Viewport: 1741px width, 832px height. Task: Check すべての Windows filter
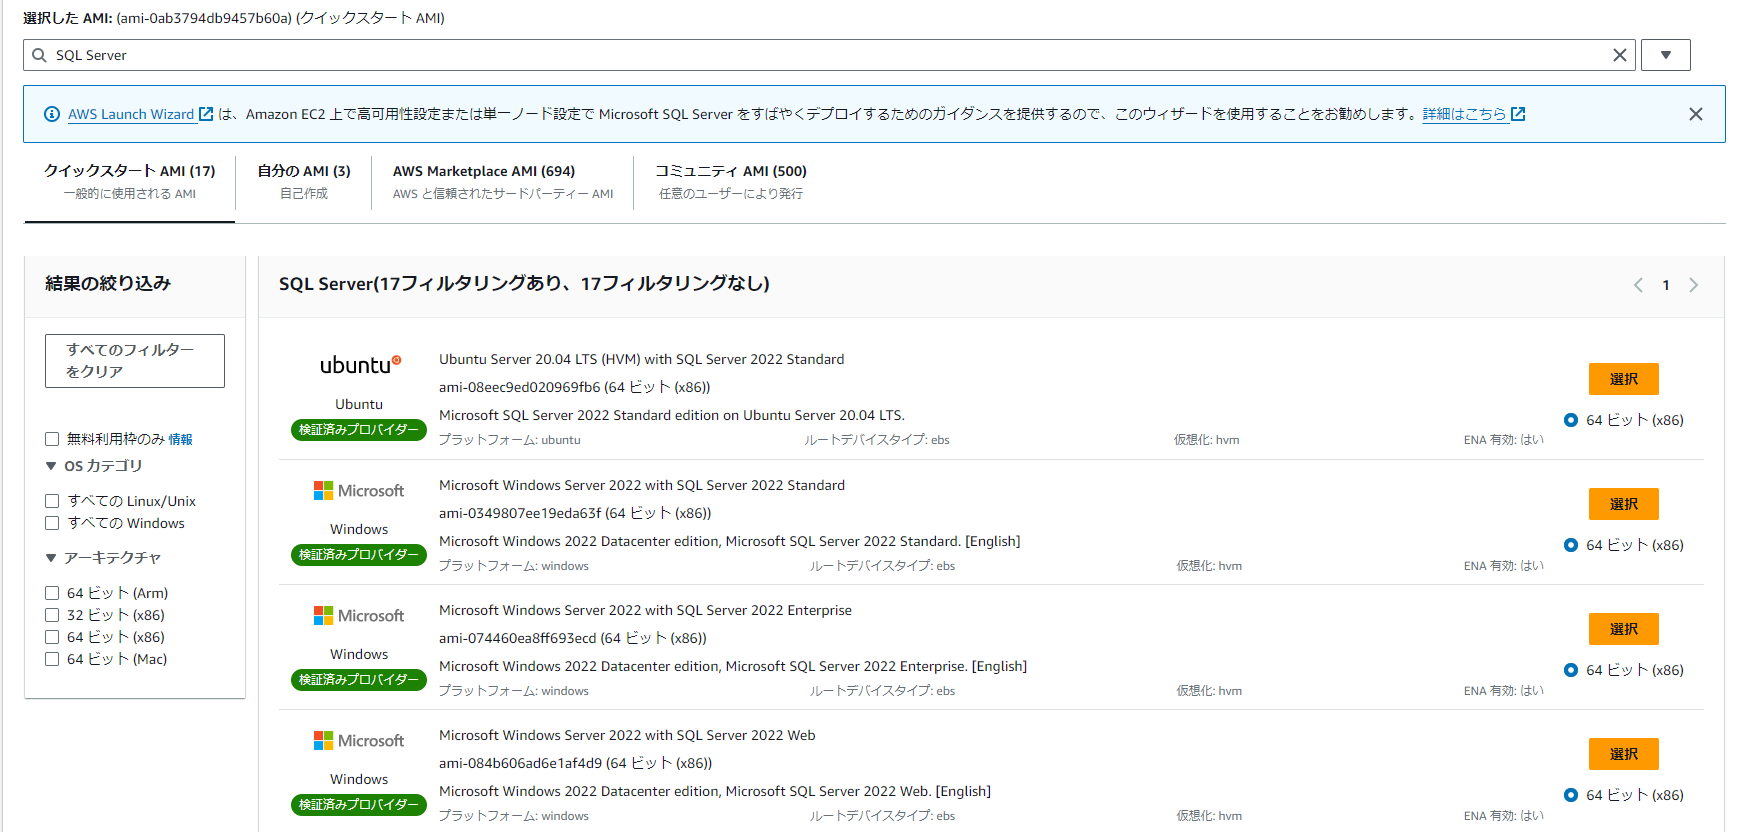(52, 523)
